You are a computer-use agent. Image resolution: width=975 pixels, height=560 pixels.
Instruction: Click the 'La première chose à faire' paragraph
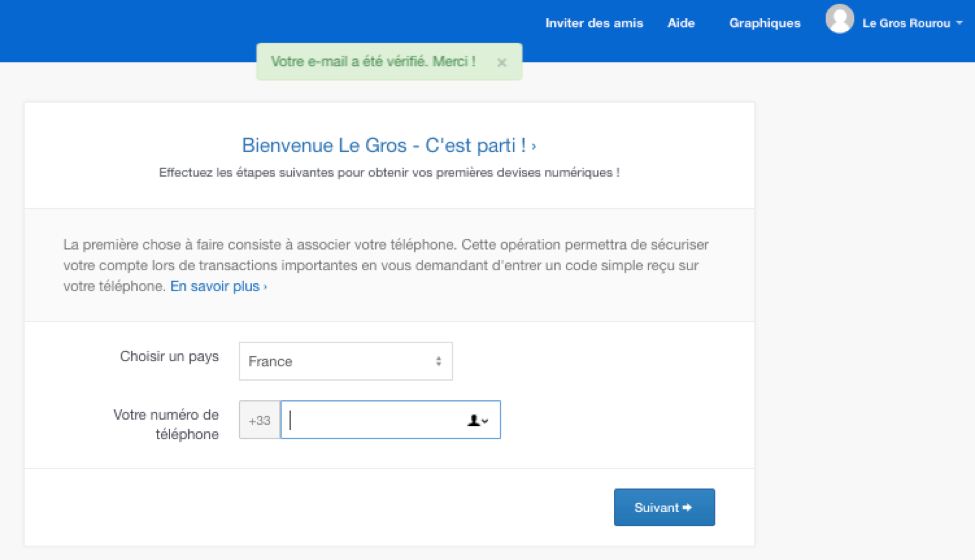click(386, 265)
